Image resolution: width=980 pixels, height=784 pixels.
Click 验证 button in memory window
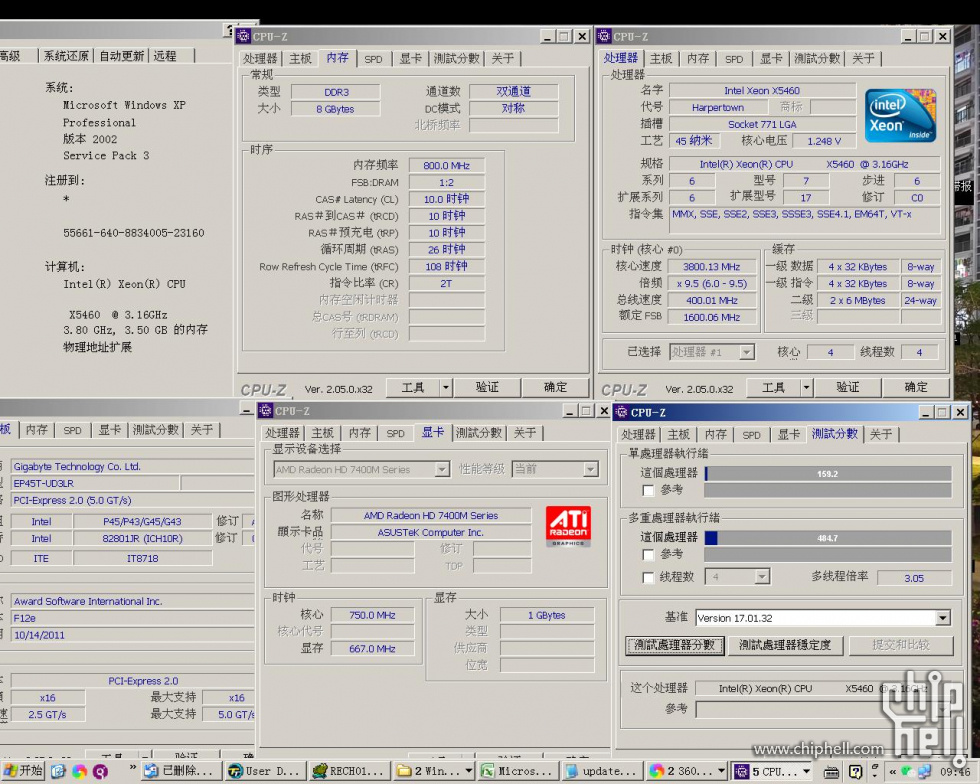pos(487,388)
